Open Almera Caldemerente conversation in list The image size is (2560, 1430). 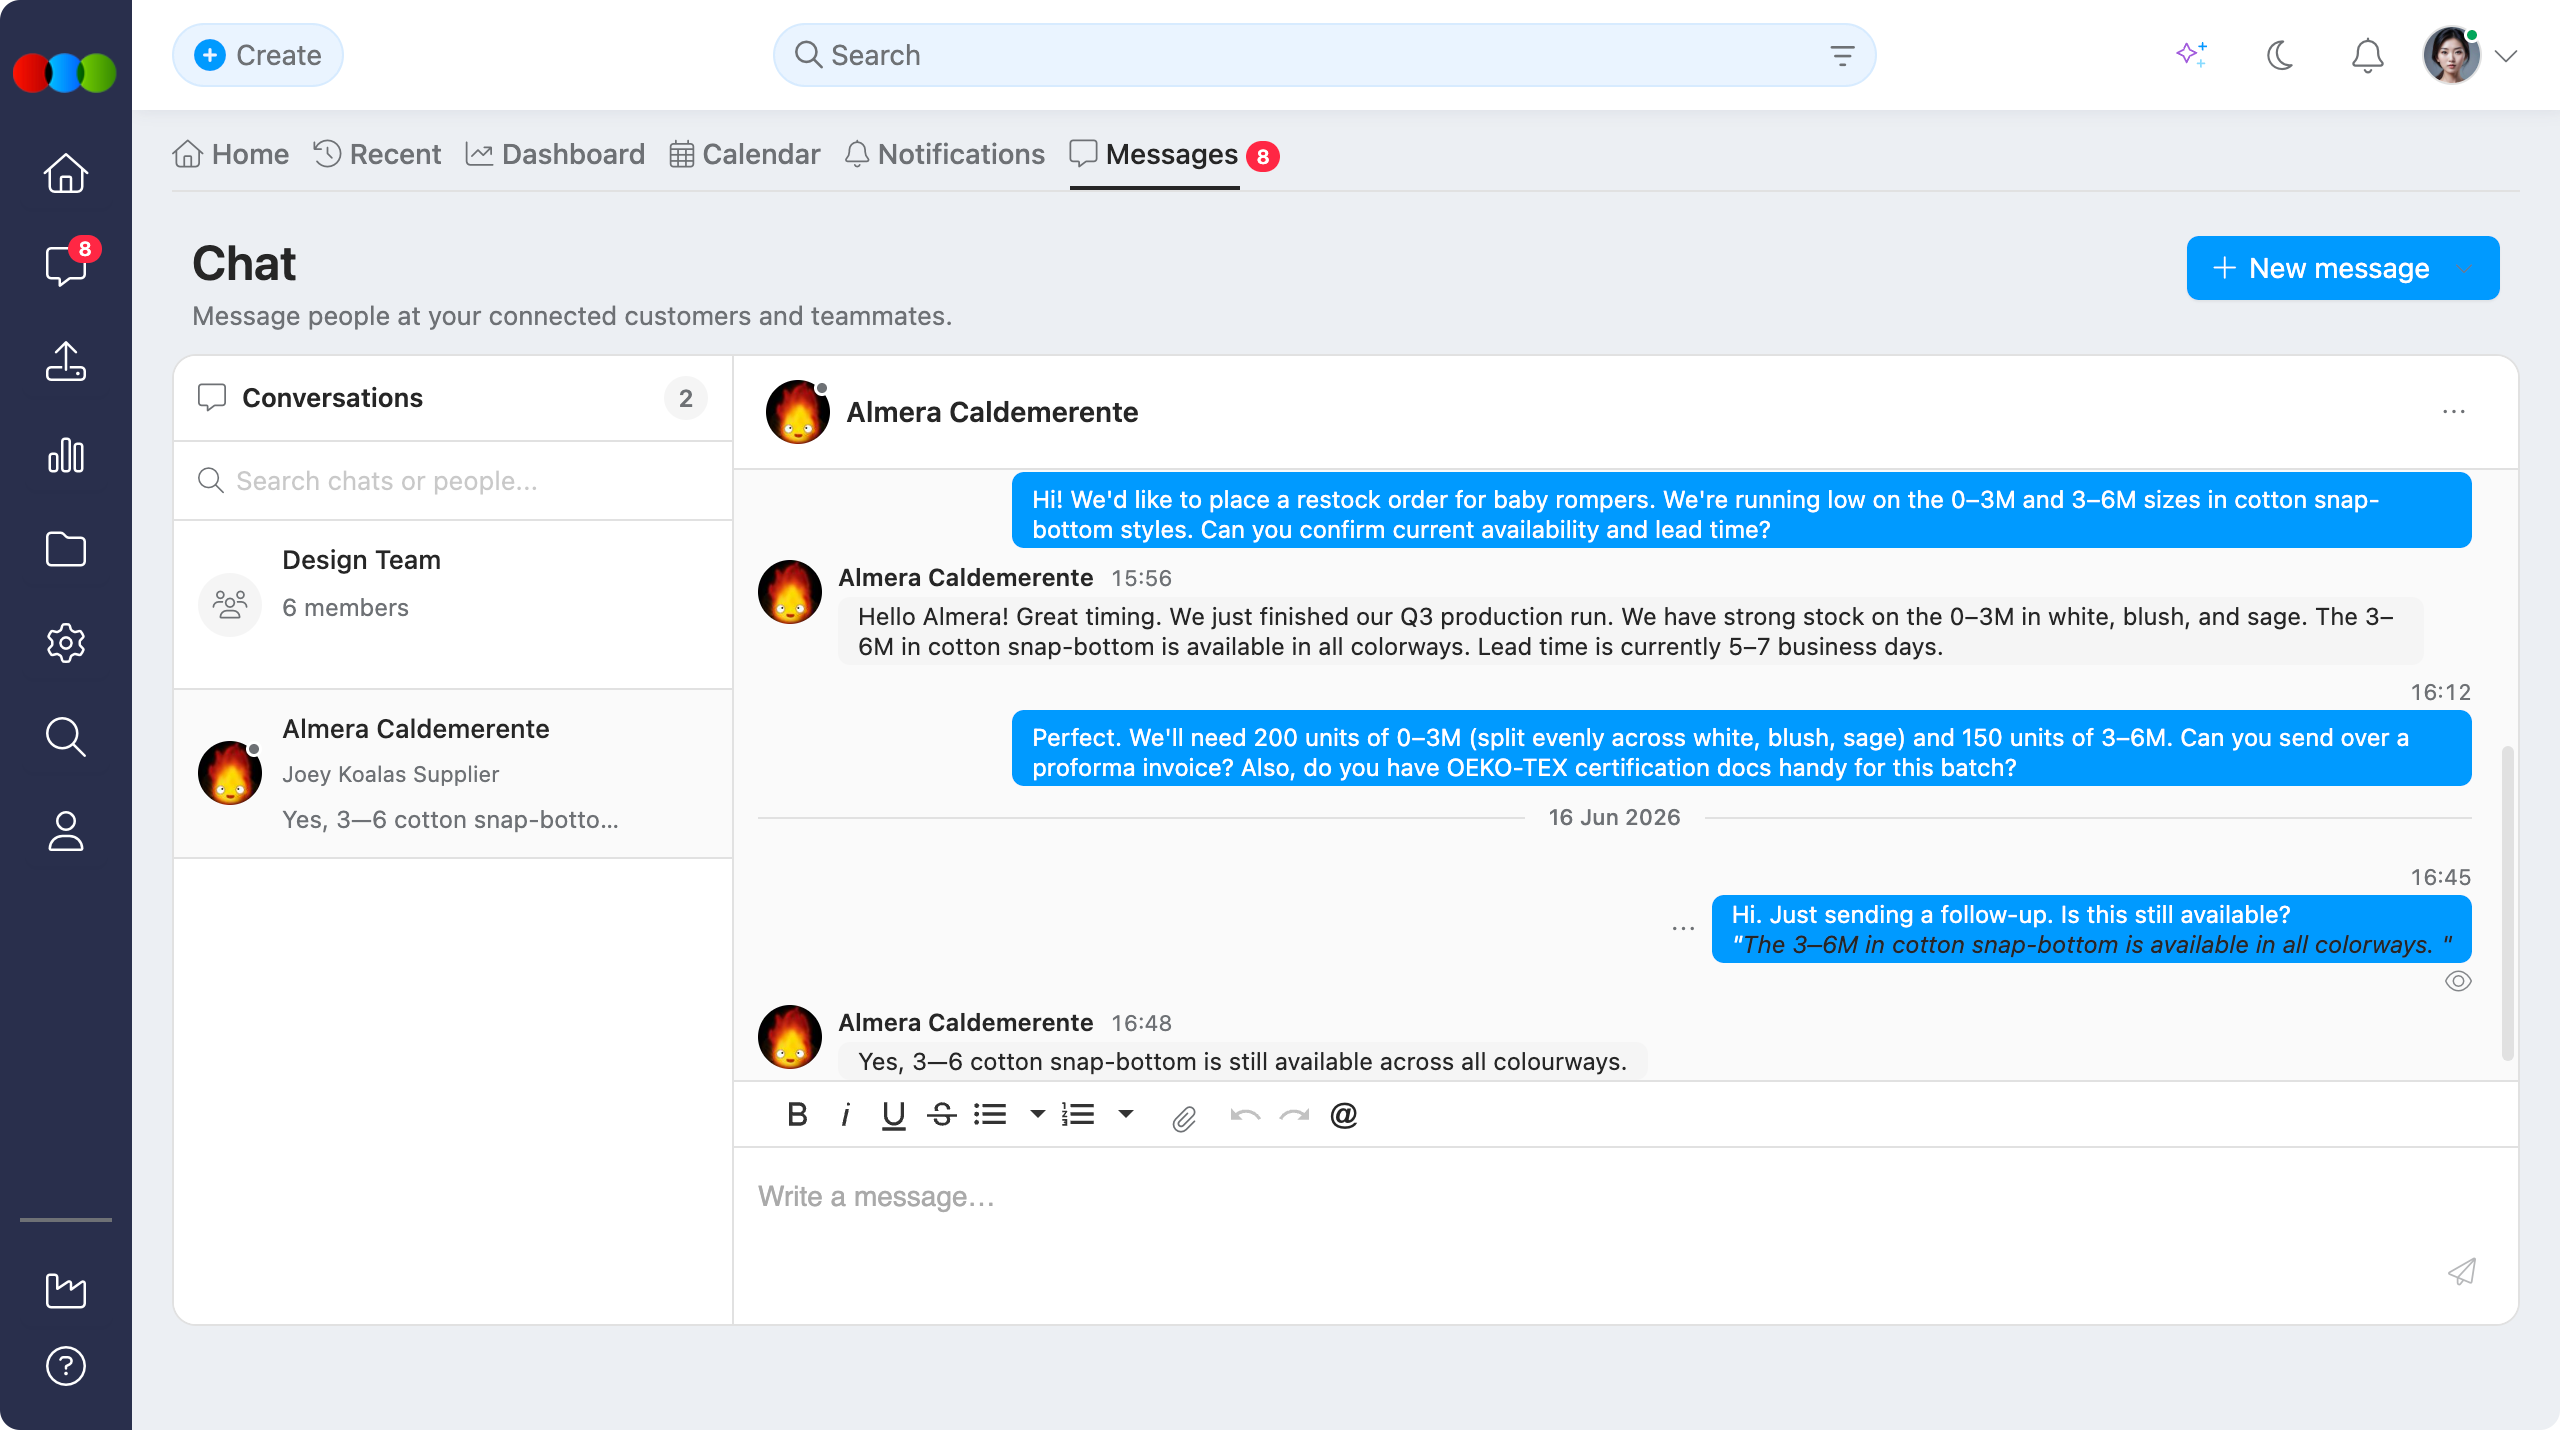[453, 774]
